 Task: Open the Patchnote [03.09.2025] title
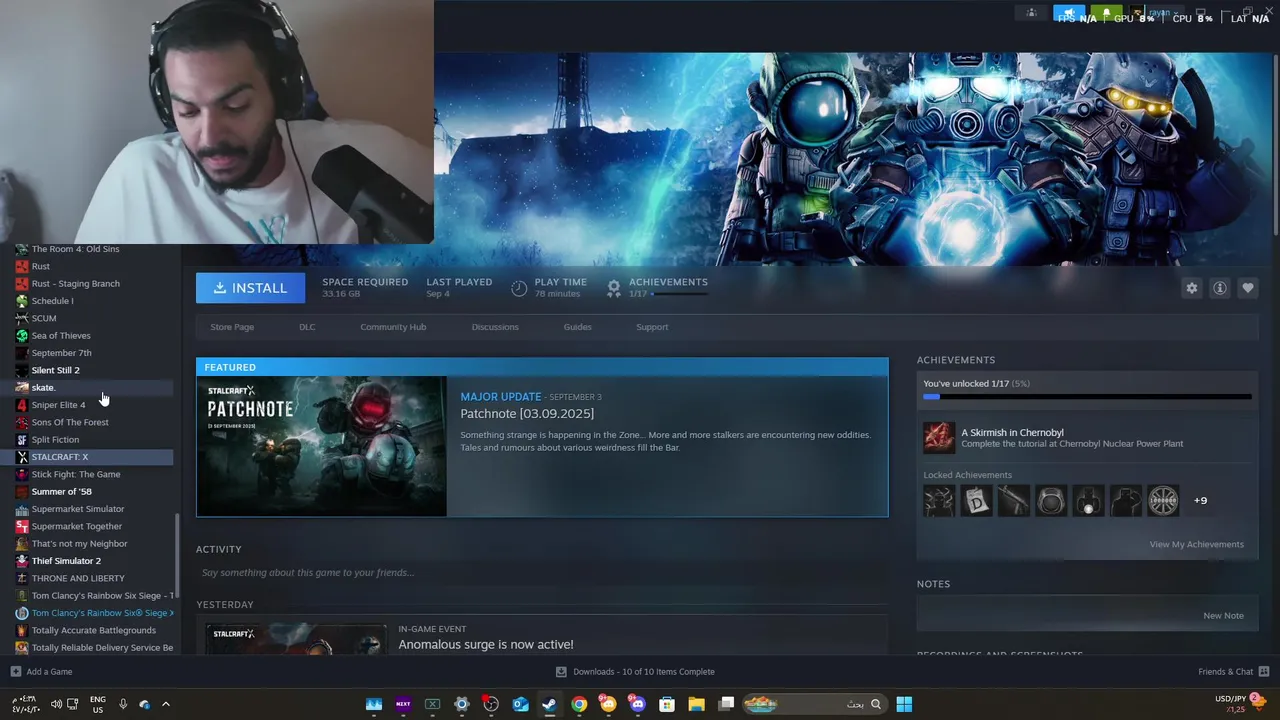pos(527,413)
